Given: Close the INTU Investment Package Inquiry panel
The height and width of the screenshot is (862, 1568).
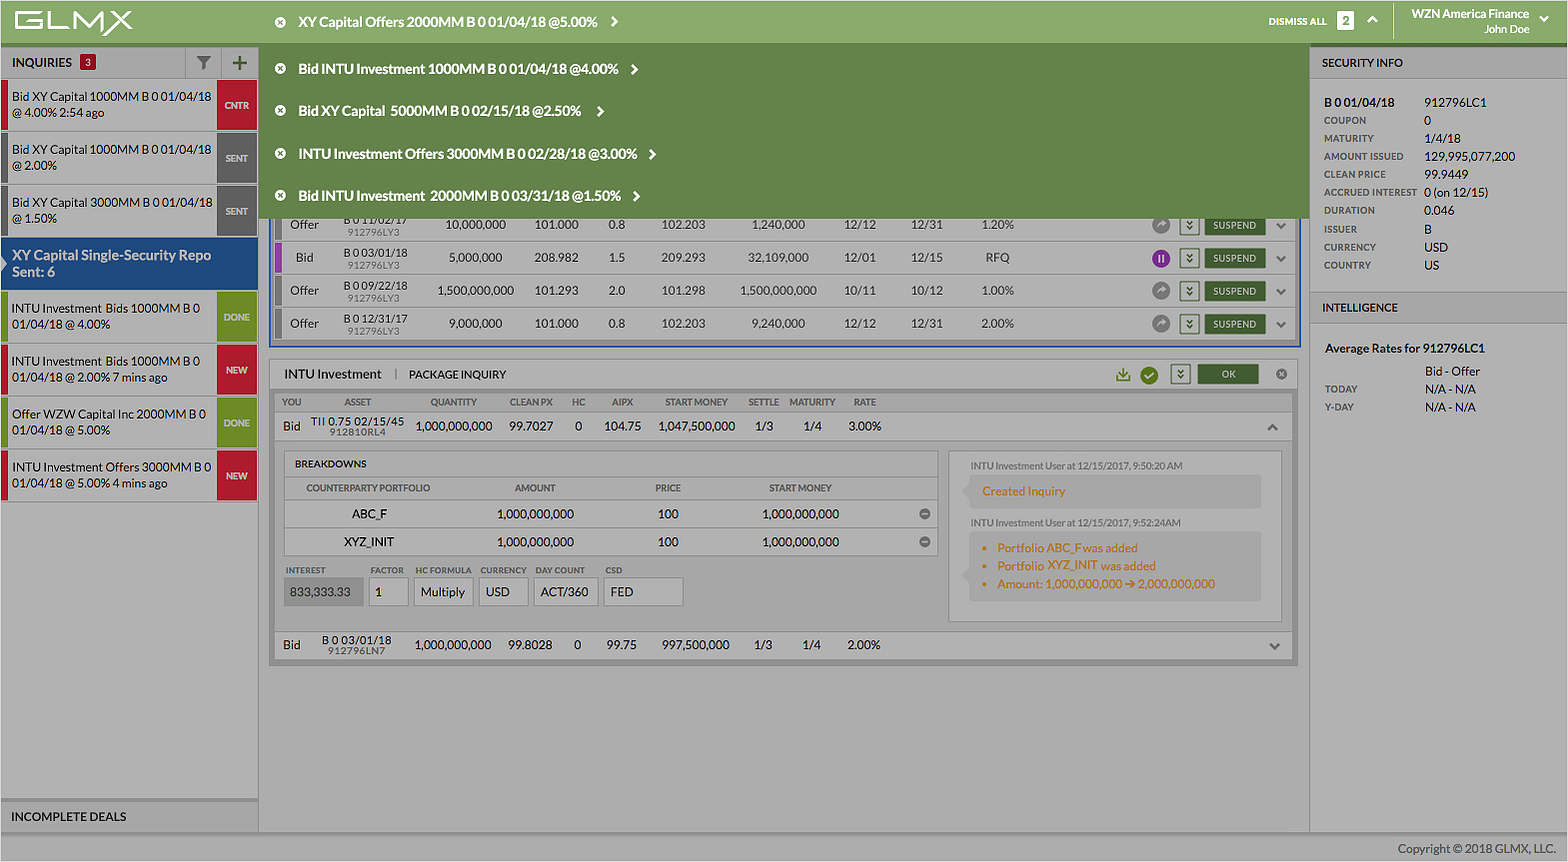Looking at the screenshot, I should click(1281, 374).
